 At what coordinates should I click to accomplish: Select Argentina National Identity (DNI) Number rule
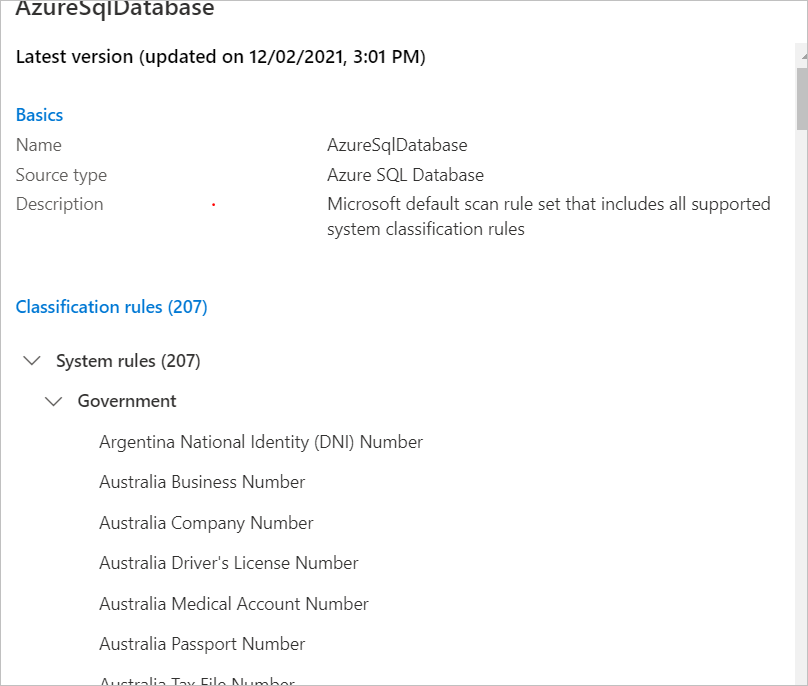[261, 441]
